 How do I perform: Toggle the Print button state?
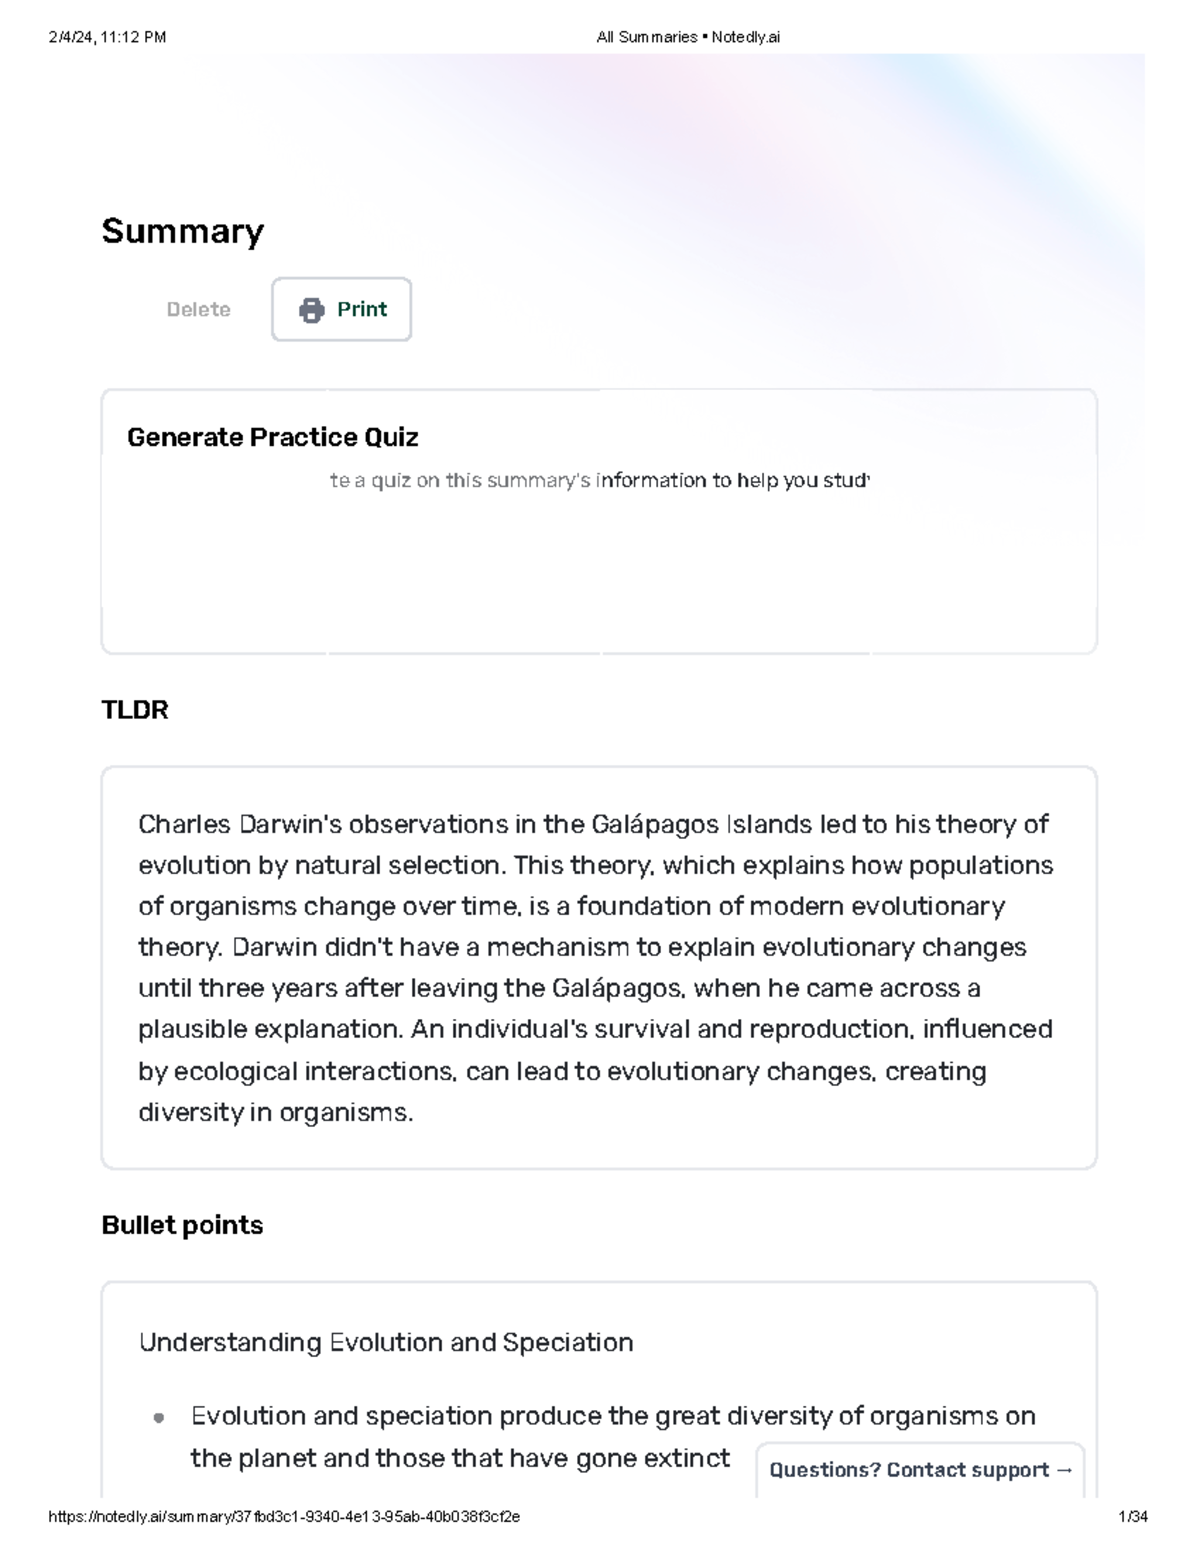[342, 309]
